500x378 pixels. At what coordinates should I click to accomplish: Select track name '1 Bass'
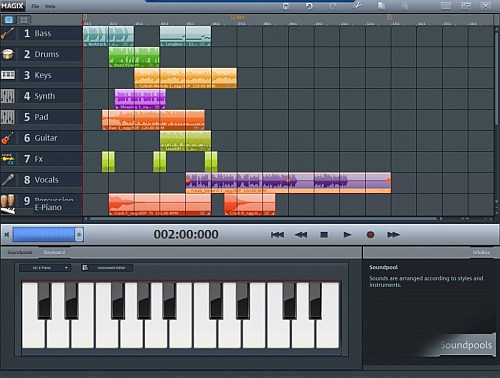tap(37, 33)
